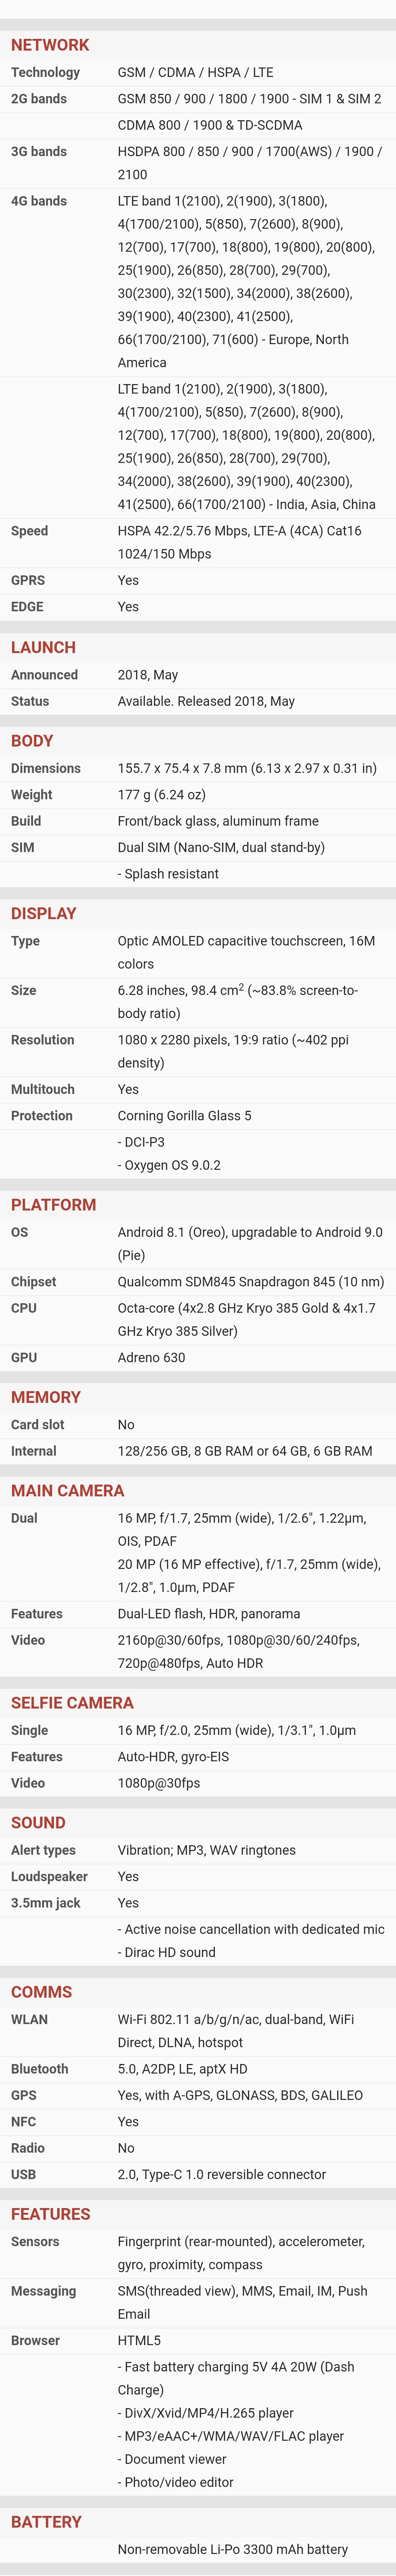Click the 3.5mm jack spec label
The width and height of the screenshot is (396, 2576).
[46, 1903]
